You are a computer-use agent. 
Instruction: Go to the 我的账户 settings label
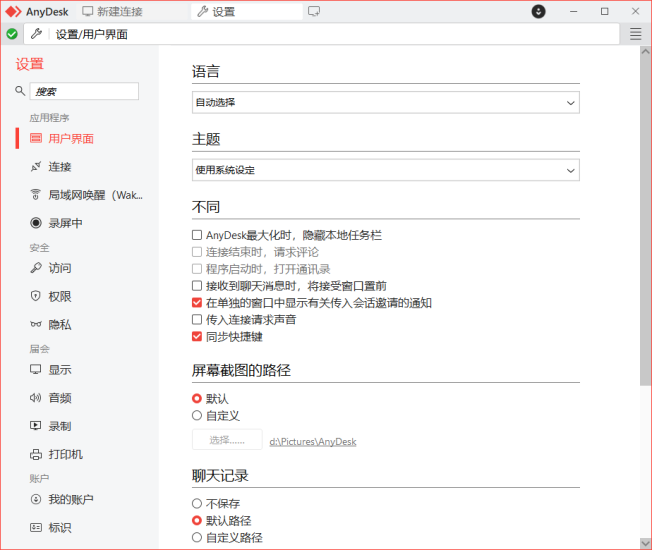[x=71, y=499]
